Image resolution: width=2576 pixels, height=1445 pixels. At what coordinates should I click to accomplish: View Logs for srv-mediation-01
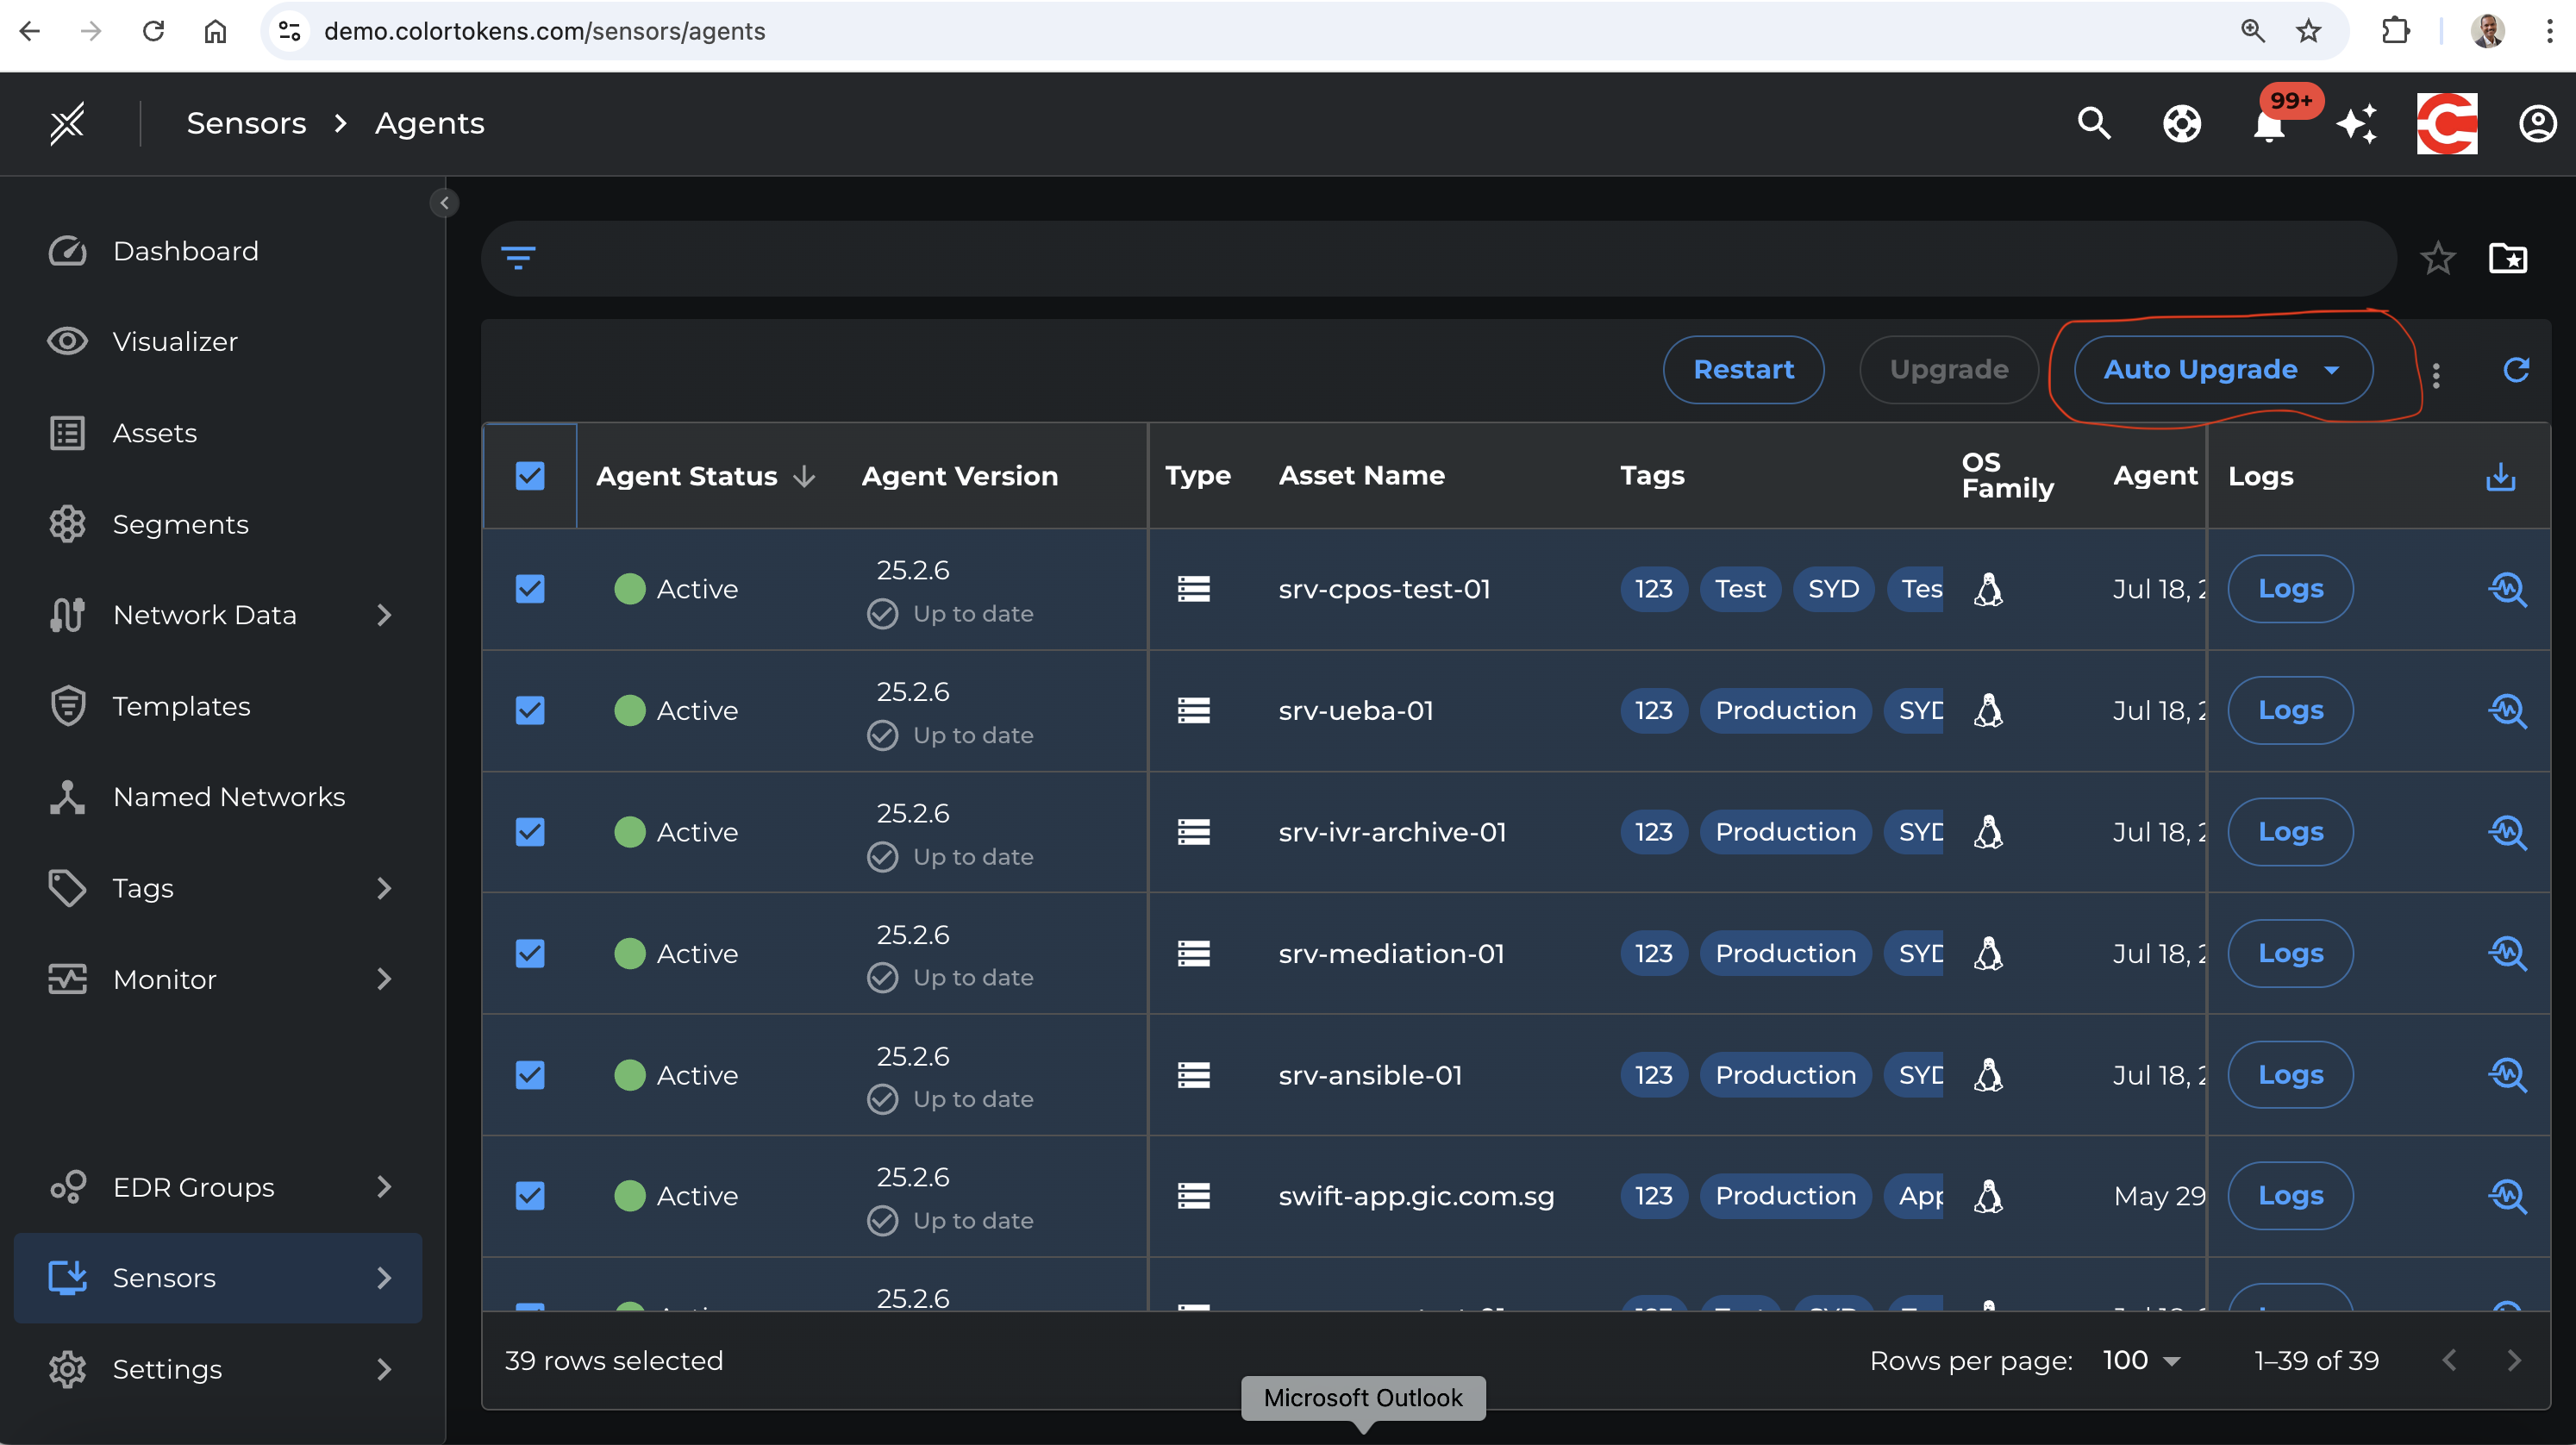click(x=2289, y=953)
